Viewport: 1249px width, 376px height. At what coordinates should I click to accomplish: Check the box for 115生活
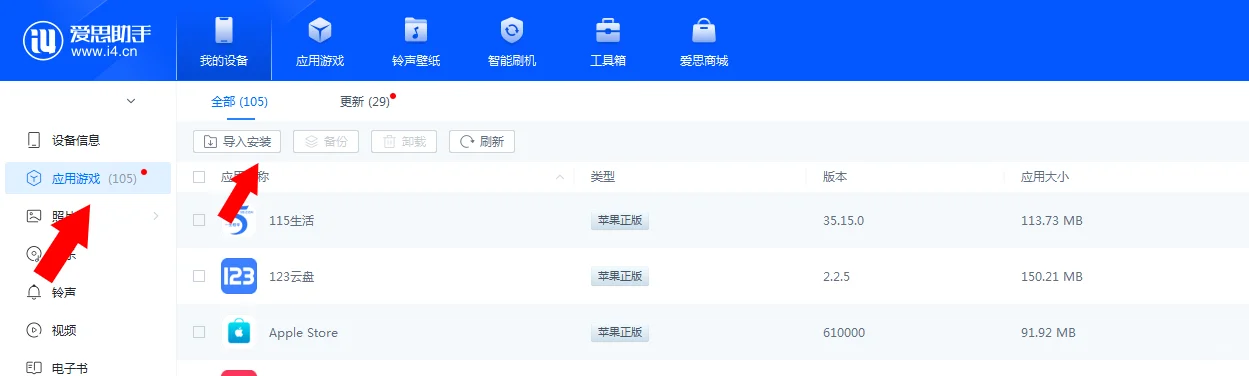click(199, 220)
